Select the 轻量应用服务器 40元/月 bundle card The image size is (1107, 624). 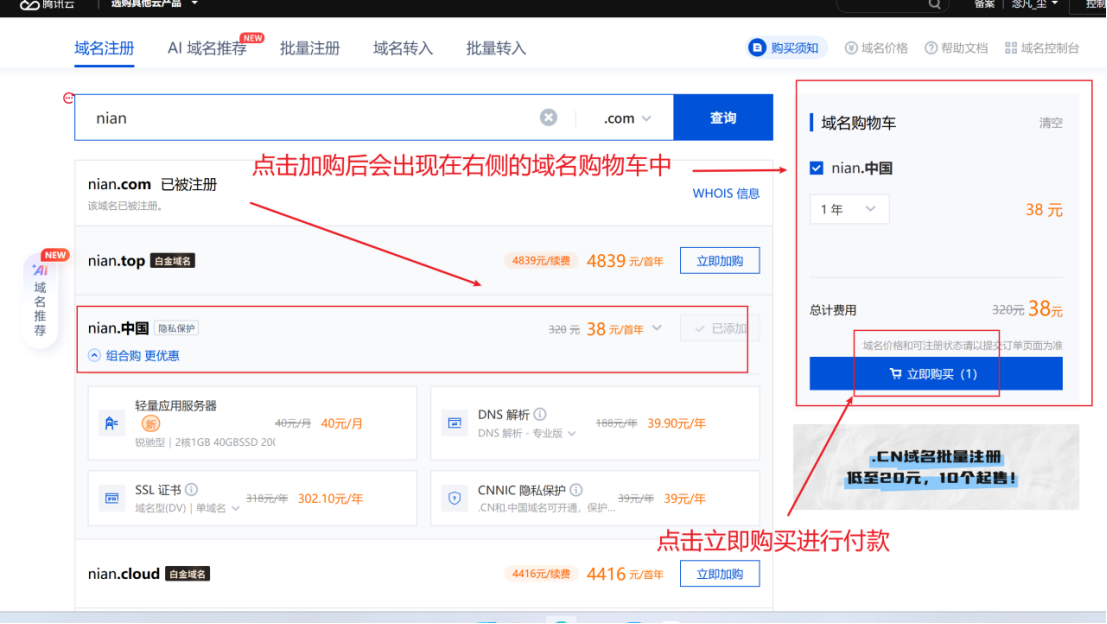252,423
